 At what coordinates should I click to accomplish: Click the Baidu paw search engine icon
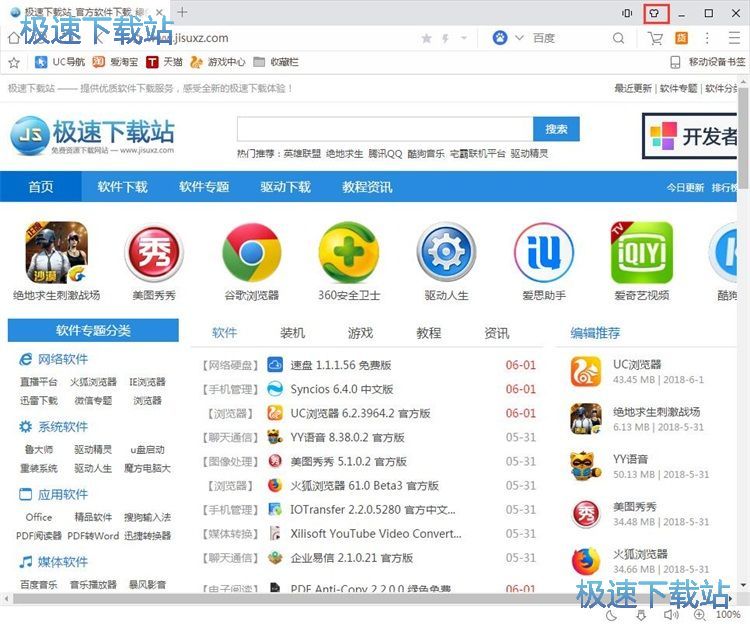pos(500,38)
